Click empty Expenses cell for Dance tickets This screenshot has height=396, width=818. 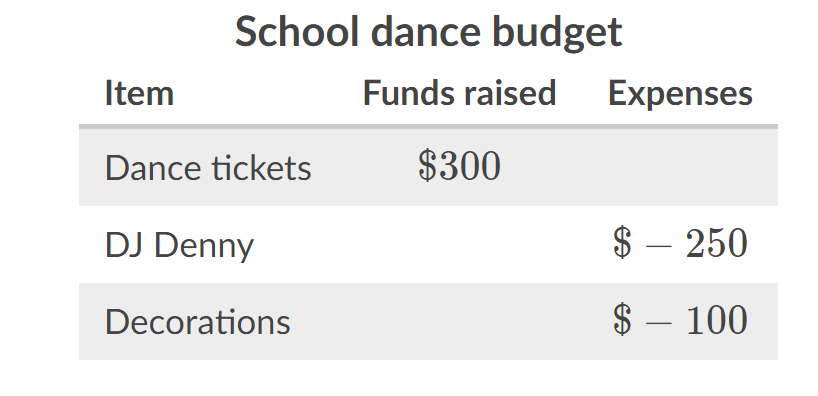(680, 167)
